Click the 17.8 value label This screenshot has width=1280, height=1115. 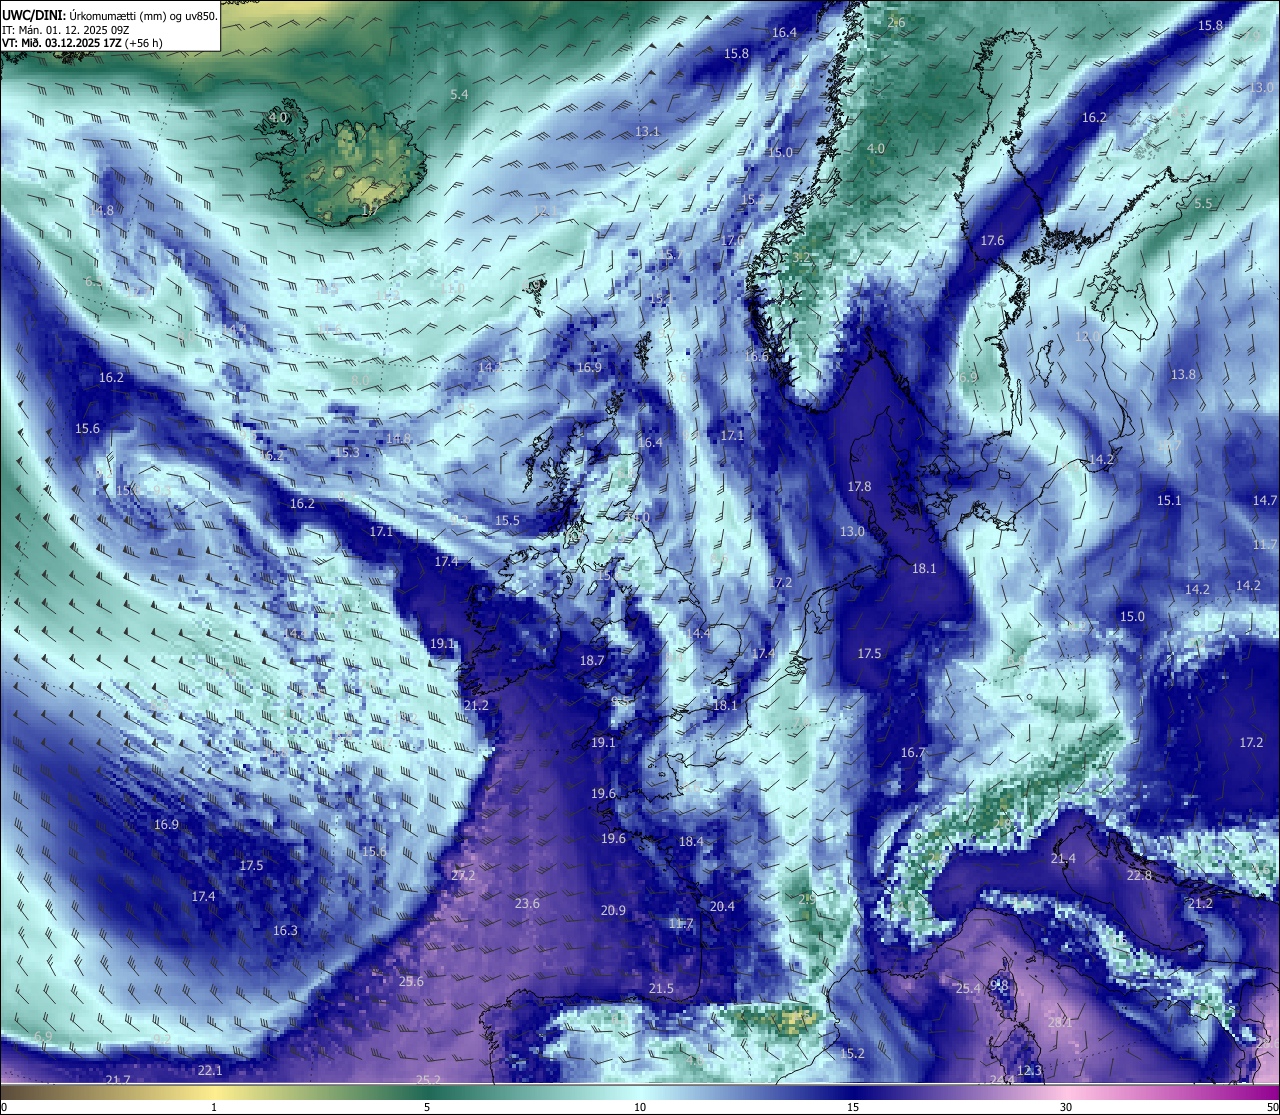coord(859,486)
